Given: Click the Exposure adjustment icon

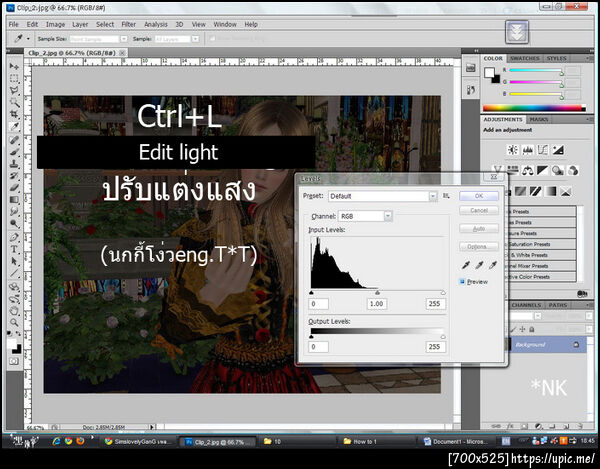Looking at the screenshot, I should tap(558, 150).
